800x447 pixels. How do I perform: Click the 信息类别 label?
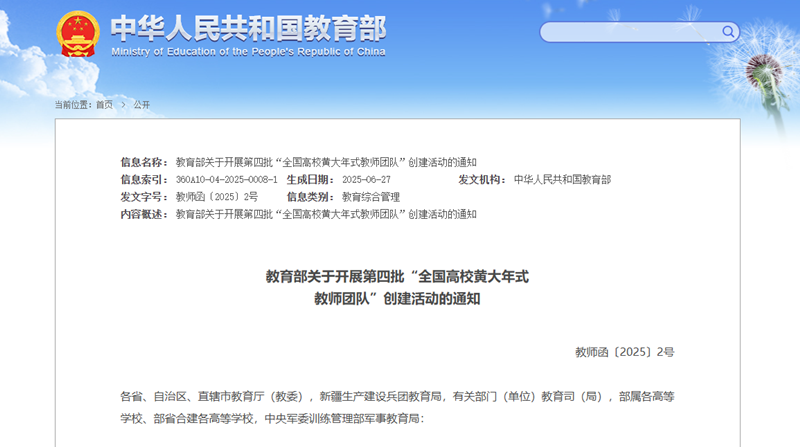point(310,197)
